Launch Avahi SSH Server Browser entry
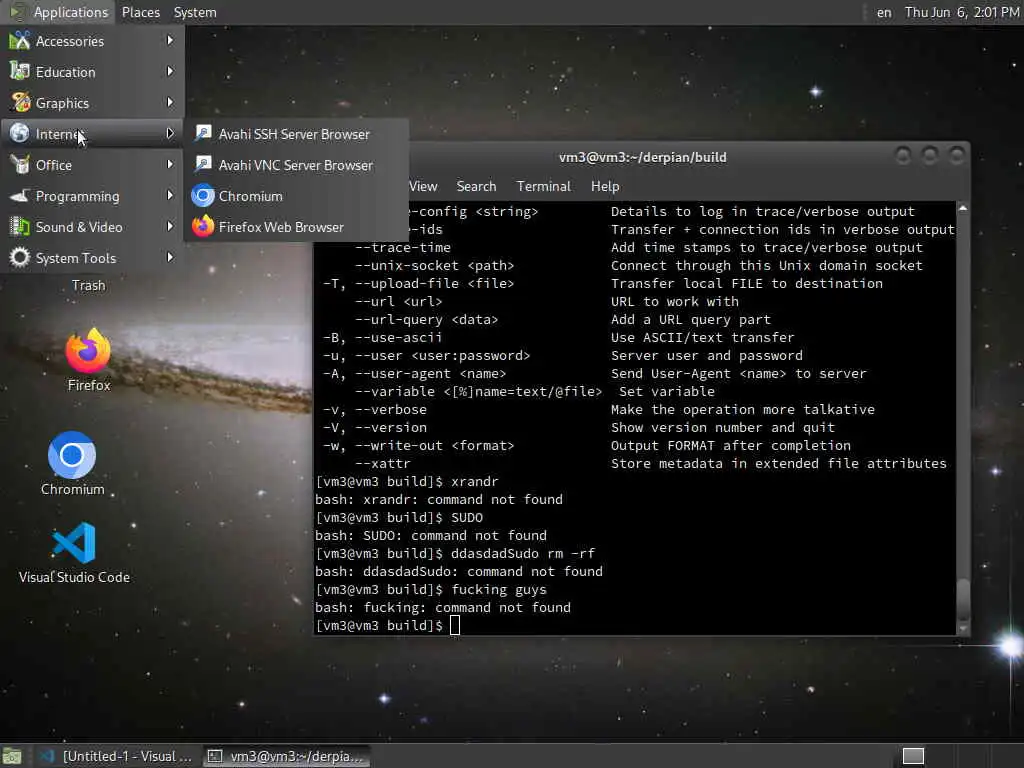The height and width of the screenshot is (768, 1024). coord(296,134)
